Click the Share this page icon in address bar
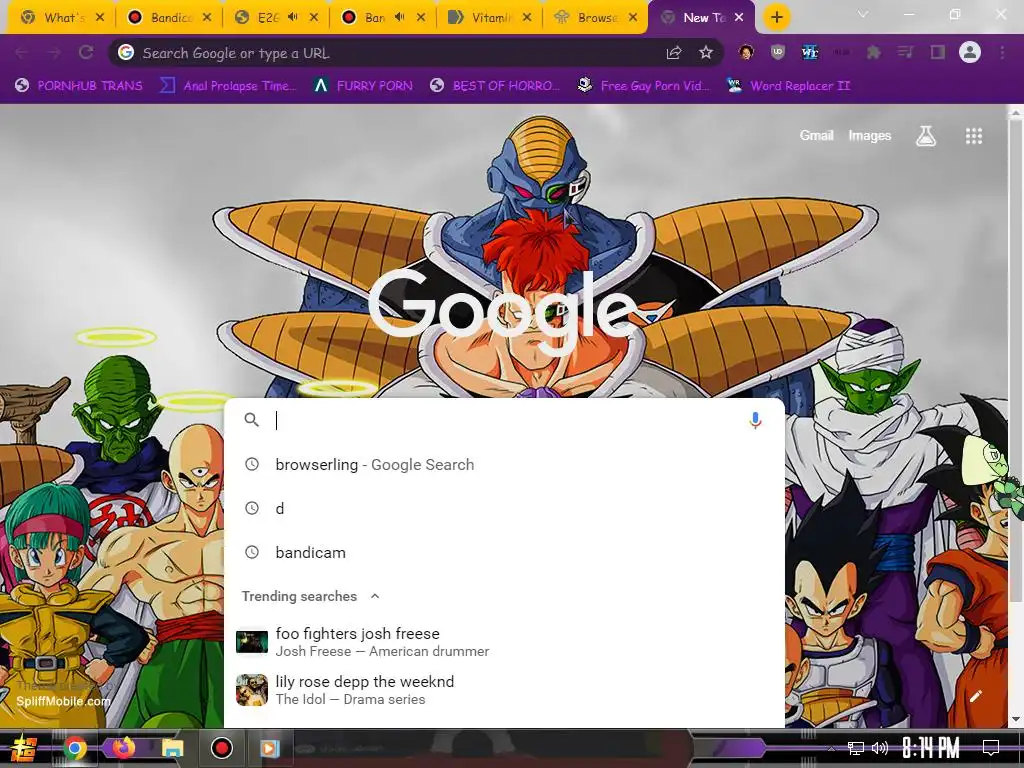 coord(674,53)
